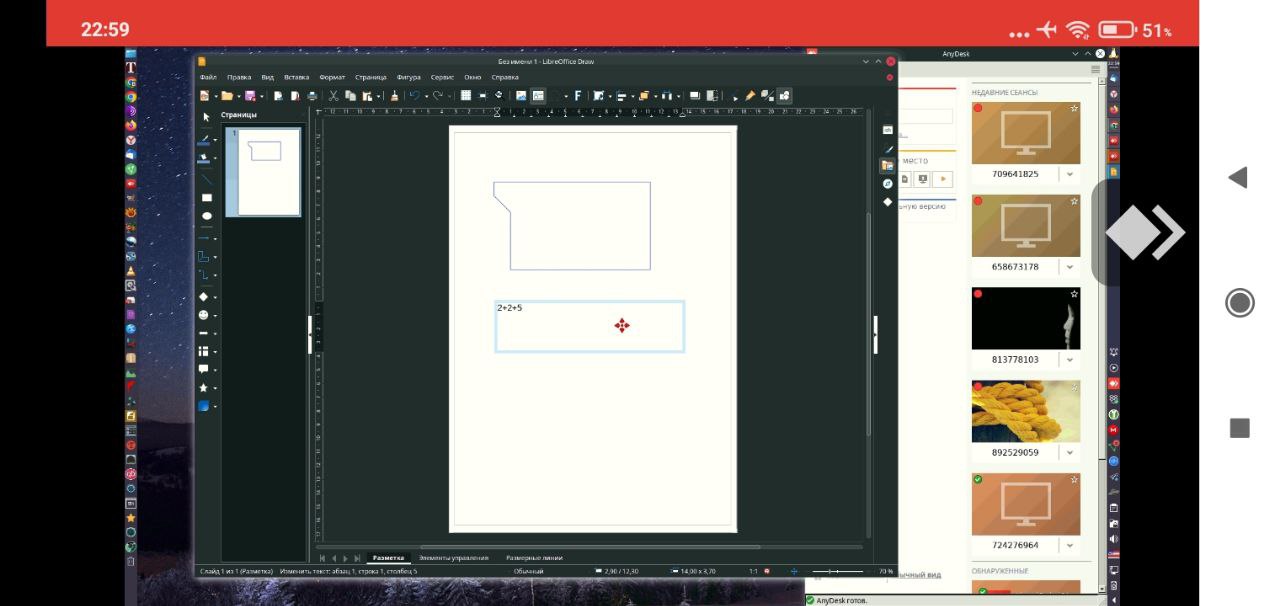Open the Gallery deck in sidebar
This screenshot has width=1280, height=606.
coord(887,165)
